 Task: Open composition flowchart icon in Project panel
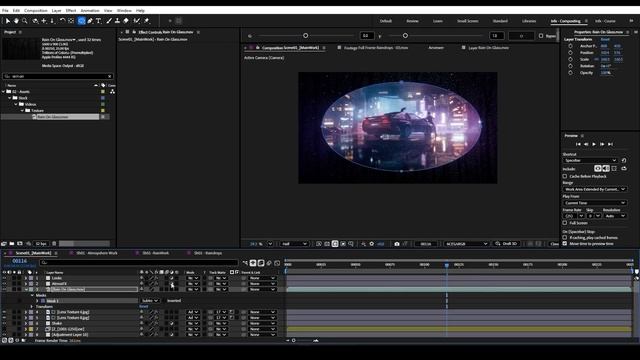pos(112,92)
